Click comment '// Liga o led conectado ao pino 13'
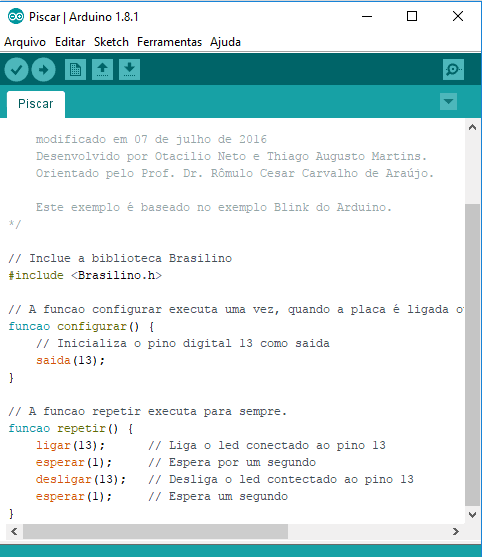 [267, 446]
